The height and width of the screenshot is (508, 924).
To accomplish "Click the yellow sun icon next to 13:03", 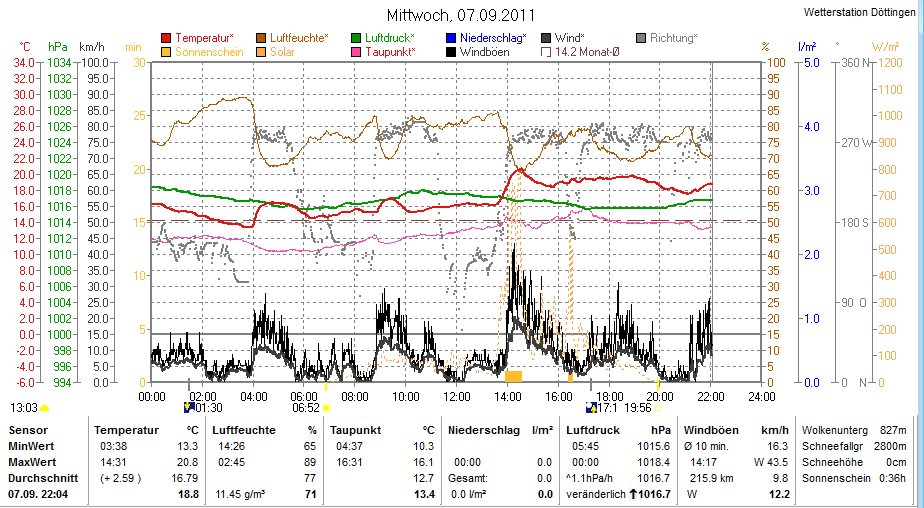I will pyautogui.click(x=45, y=408).
